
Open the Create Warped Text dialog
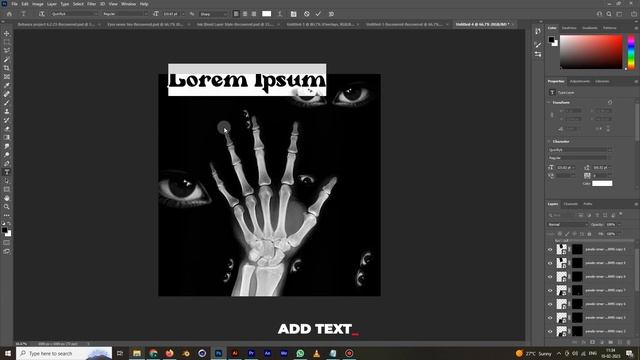pyautogui.click(x=280, y=14)
